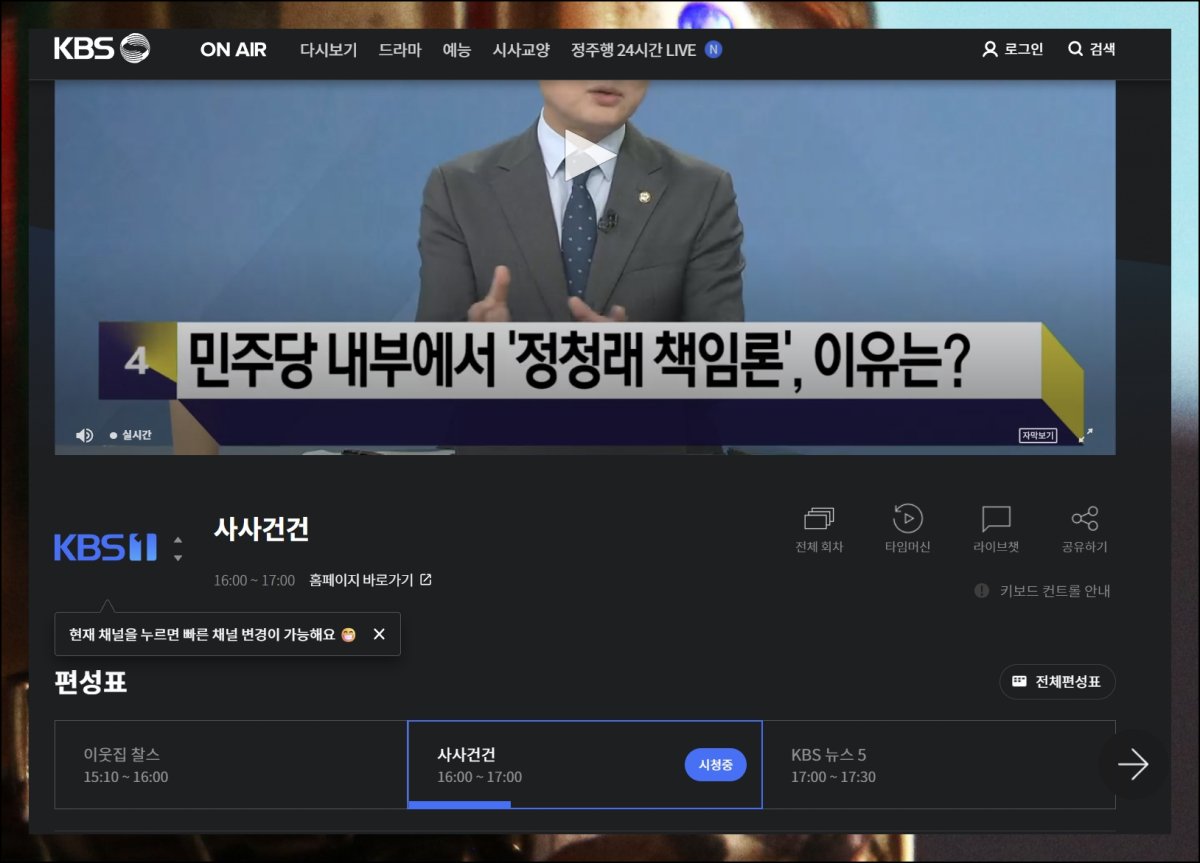Click the 시청중 badge
Screen dimensions: 1200x863
click(716, 765)
